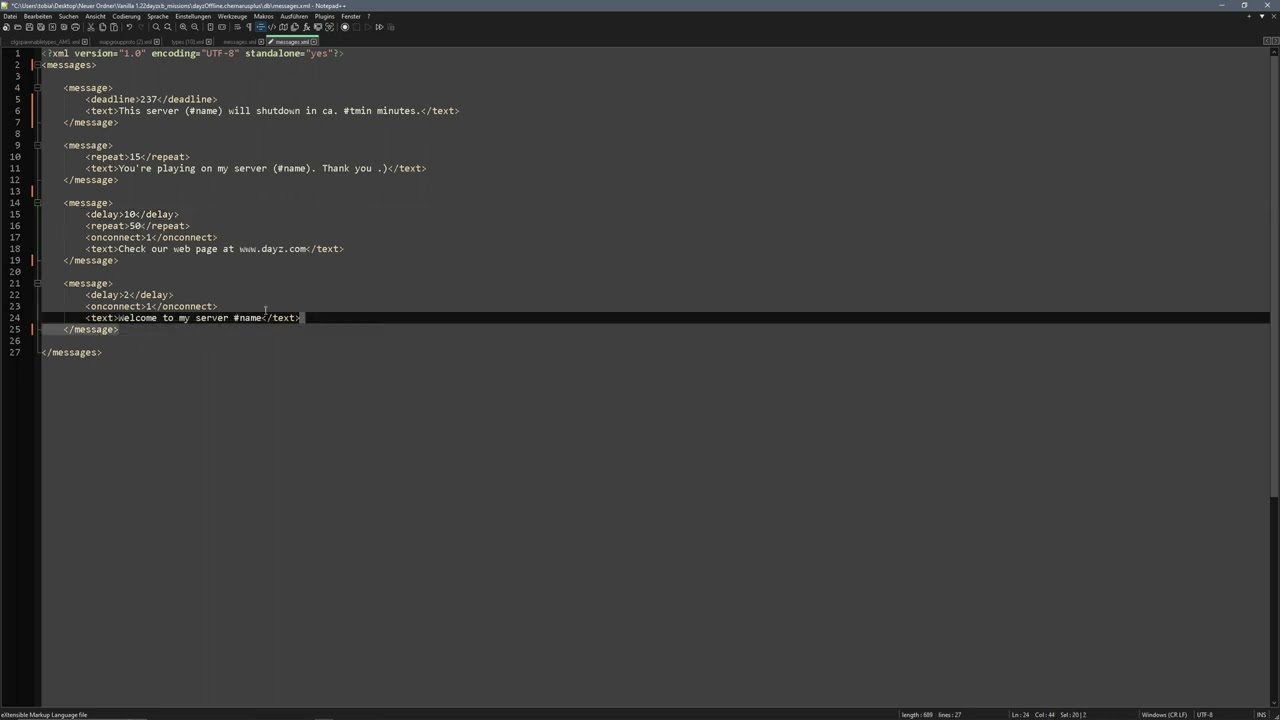Switch to the clgspawnabletypes_AMS.xml tab
This screenshot has width=1280, height=720.
tap(46, 42)
